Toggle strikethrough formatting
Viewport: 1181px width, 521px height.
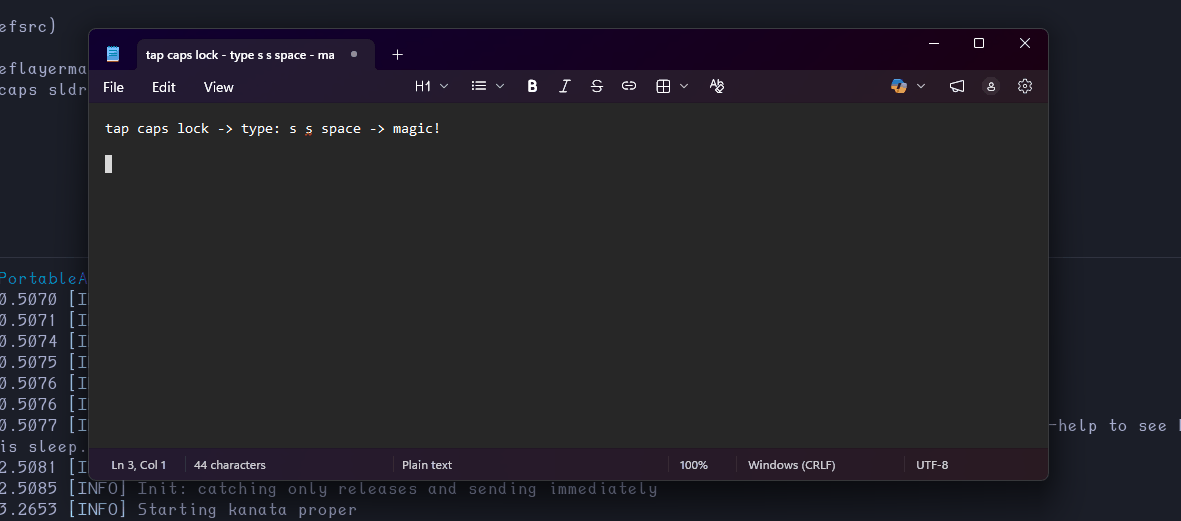click(597, 87)
